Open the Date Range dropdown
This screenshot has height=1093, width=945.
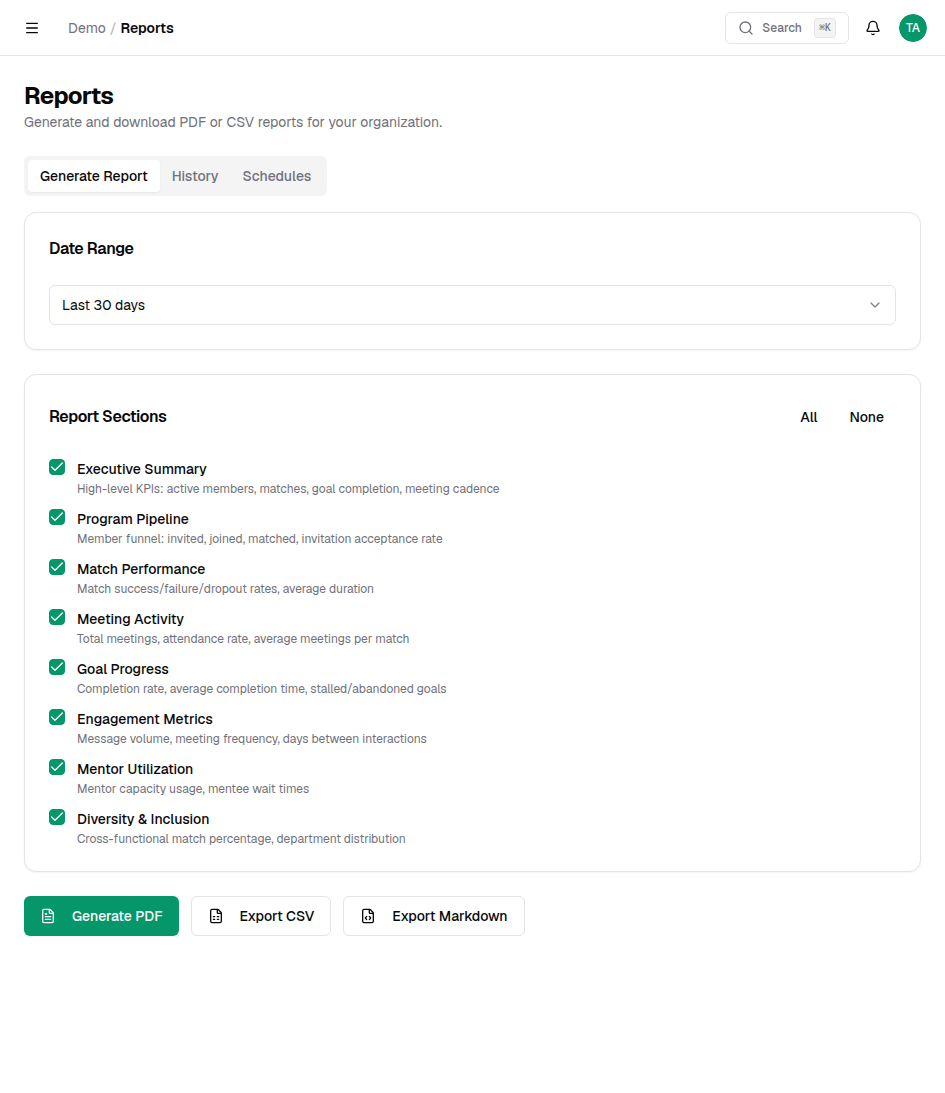[472, 304]
